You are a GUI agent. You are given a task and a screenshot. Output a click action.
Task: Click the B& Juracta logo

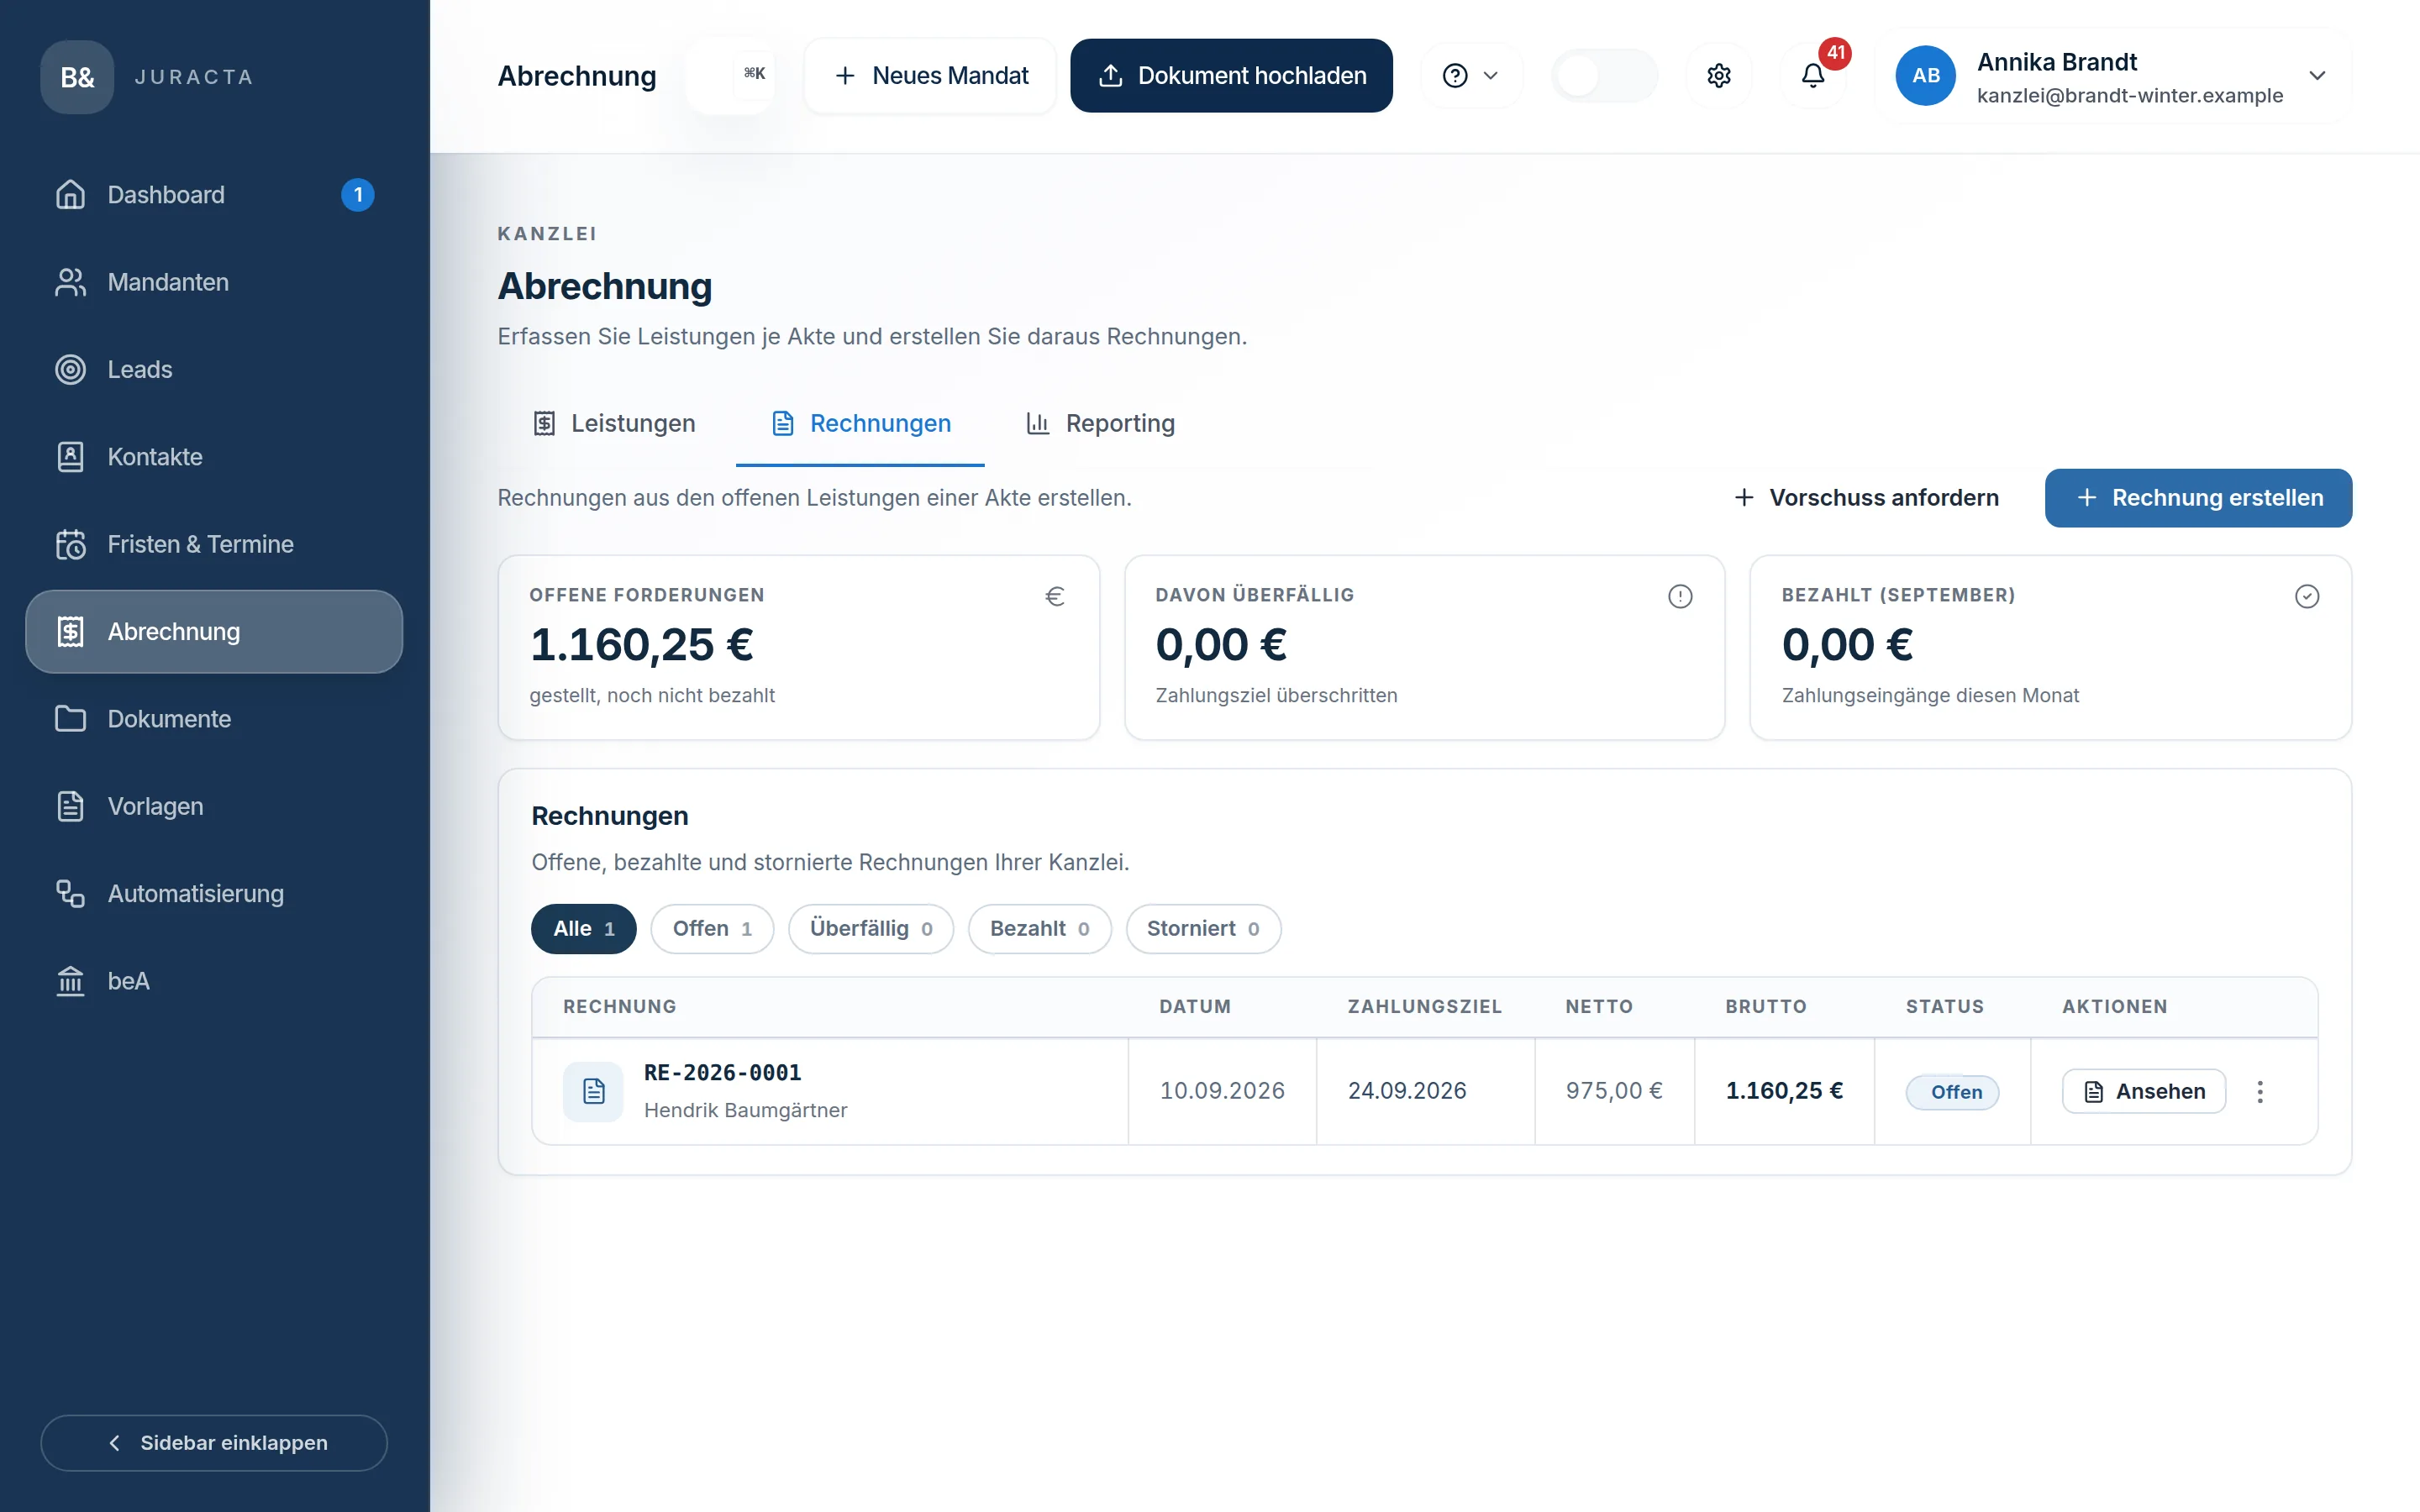click(x=77, y=77)
